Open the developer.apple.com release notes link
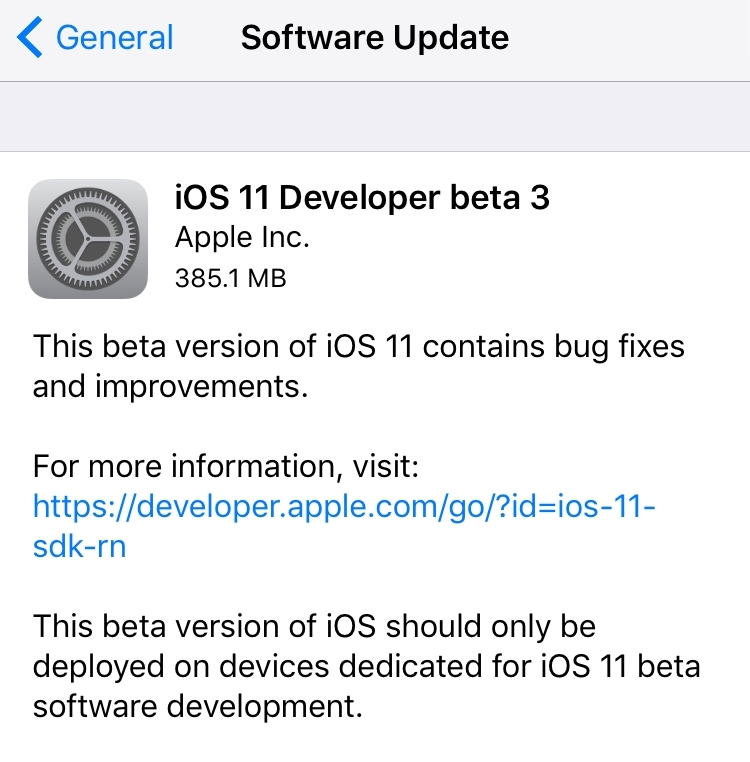Viewport: 750px width, 762px height. click(344, 526)
